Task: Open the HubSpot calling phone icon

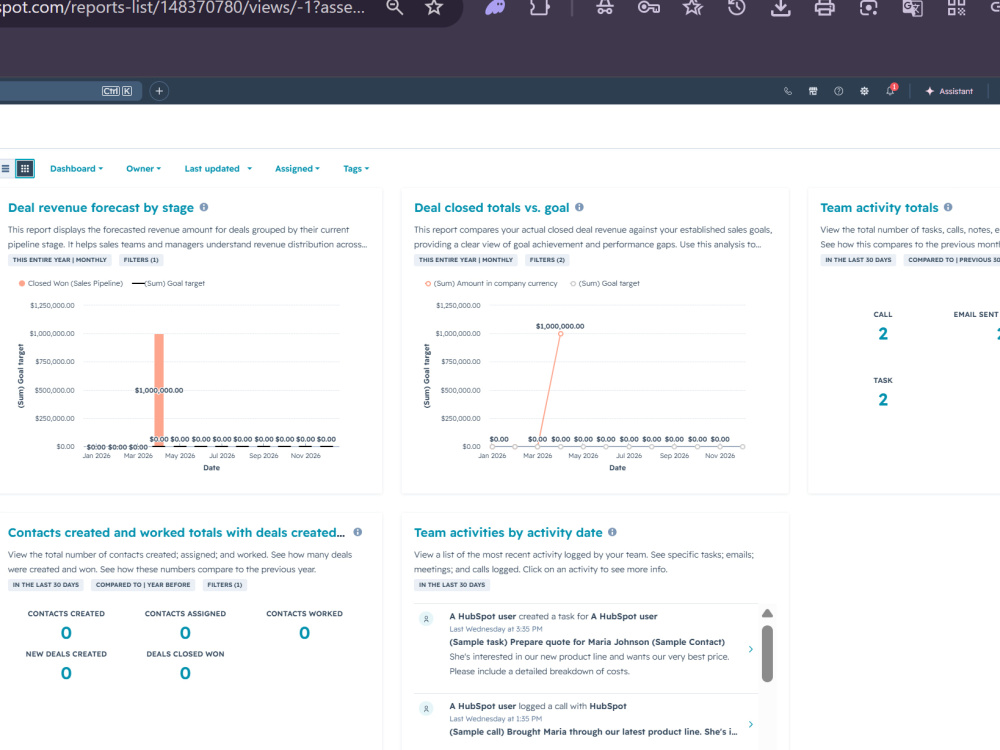Action: (x=788, y=91)
